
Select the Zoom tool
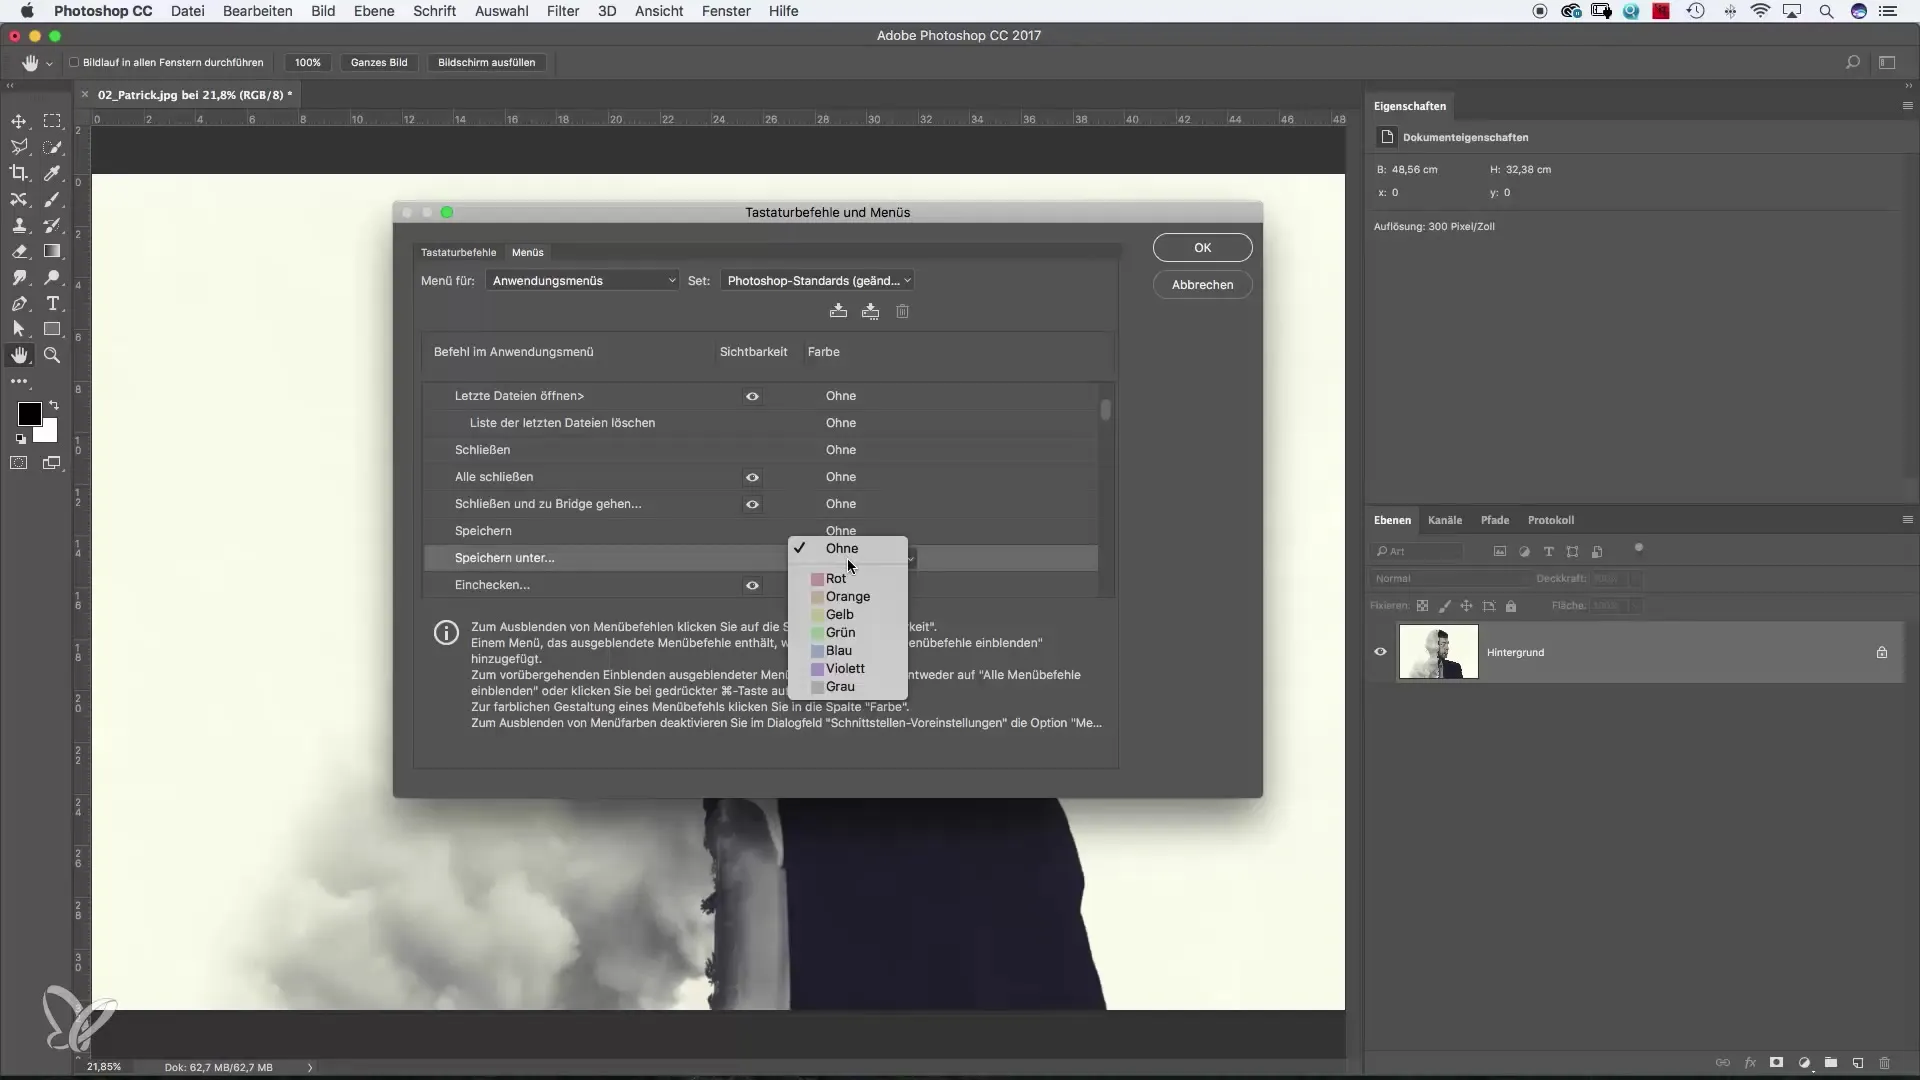pyautogui.click(x=52, y=355)
